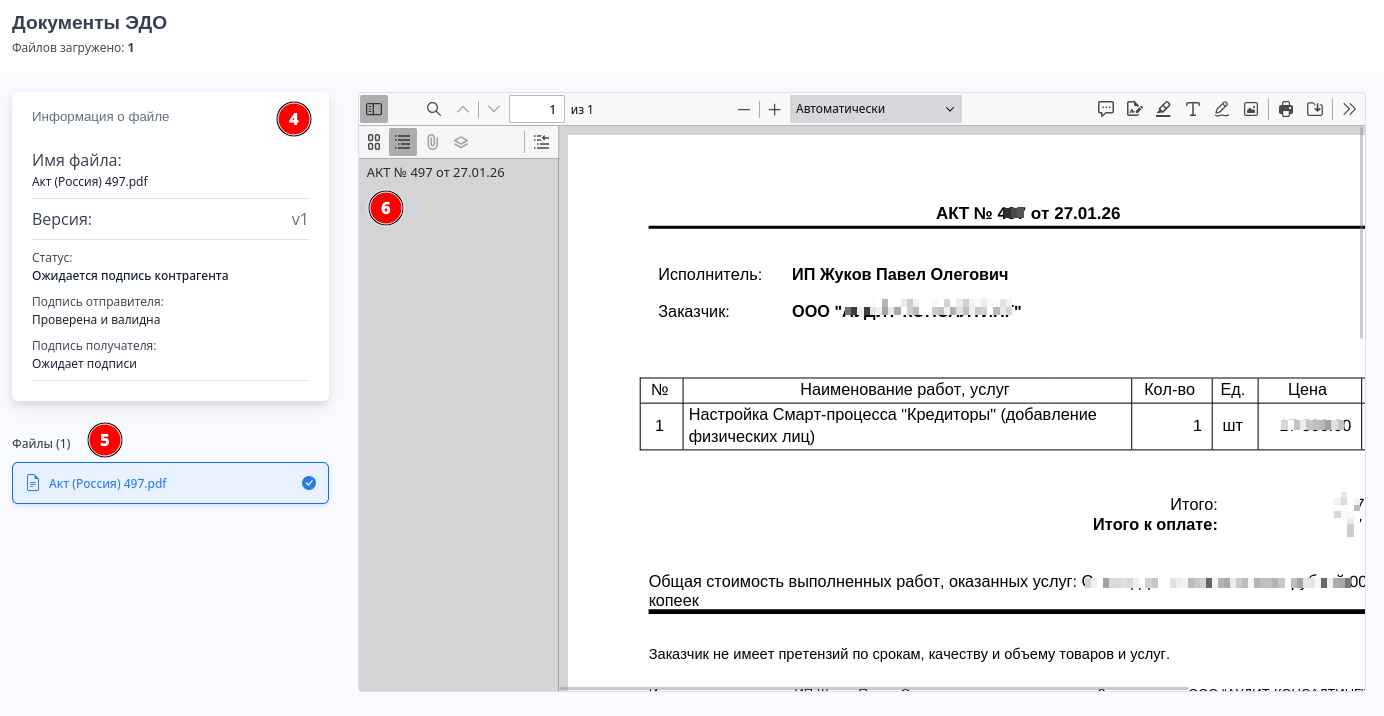
Task: Click the page number input field
Action: coord(536,109)
